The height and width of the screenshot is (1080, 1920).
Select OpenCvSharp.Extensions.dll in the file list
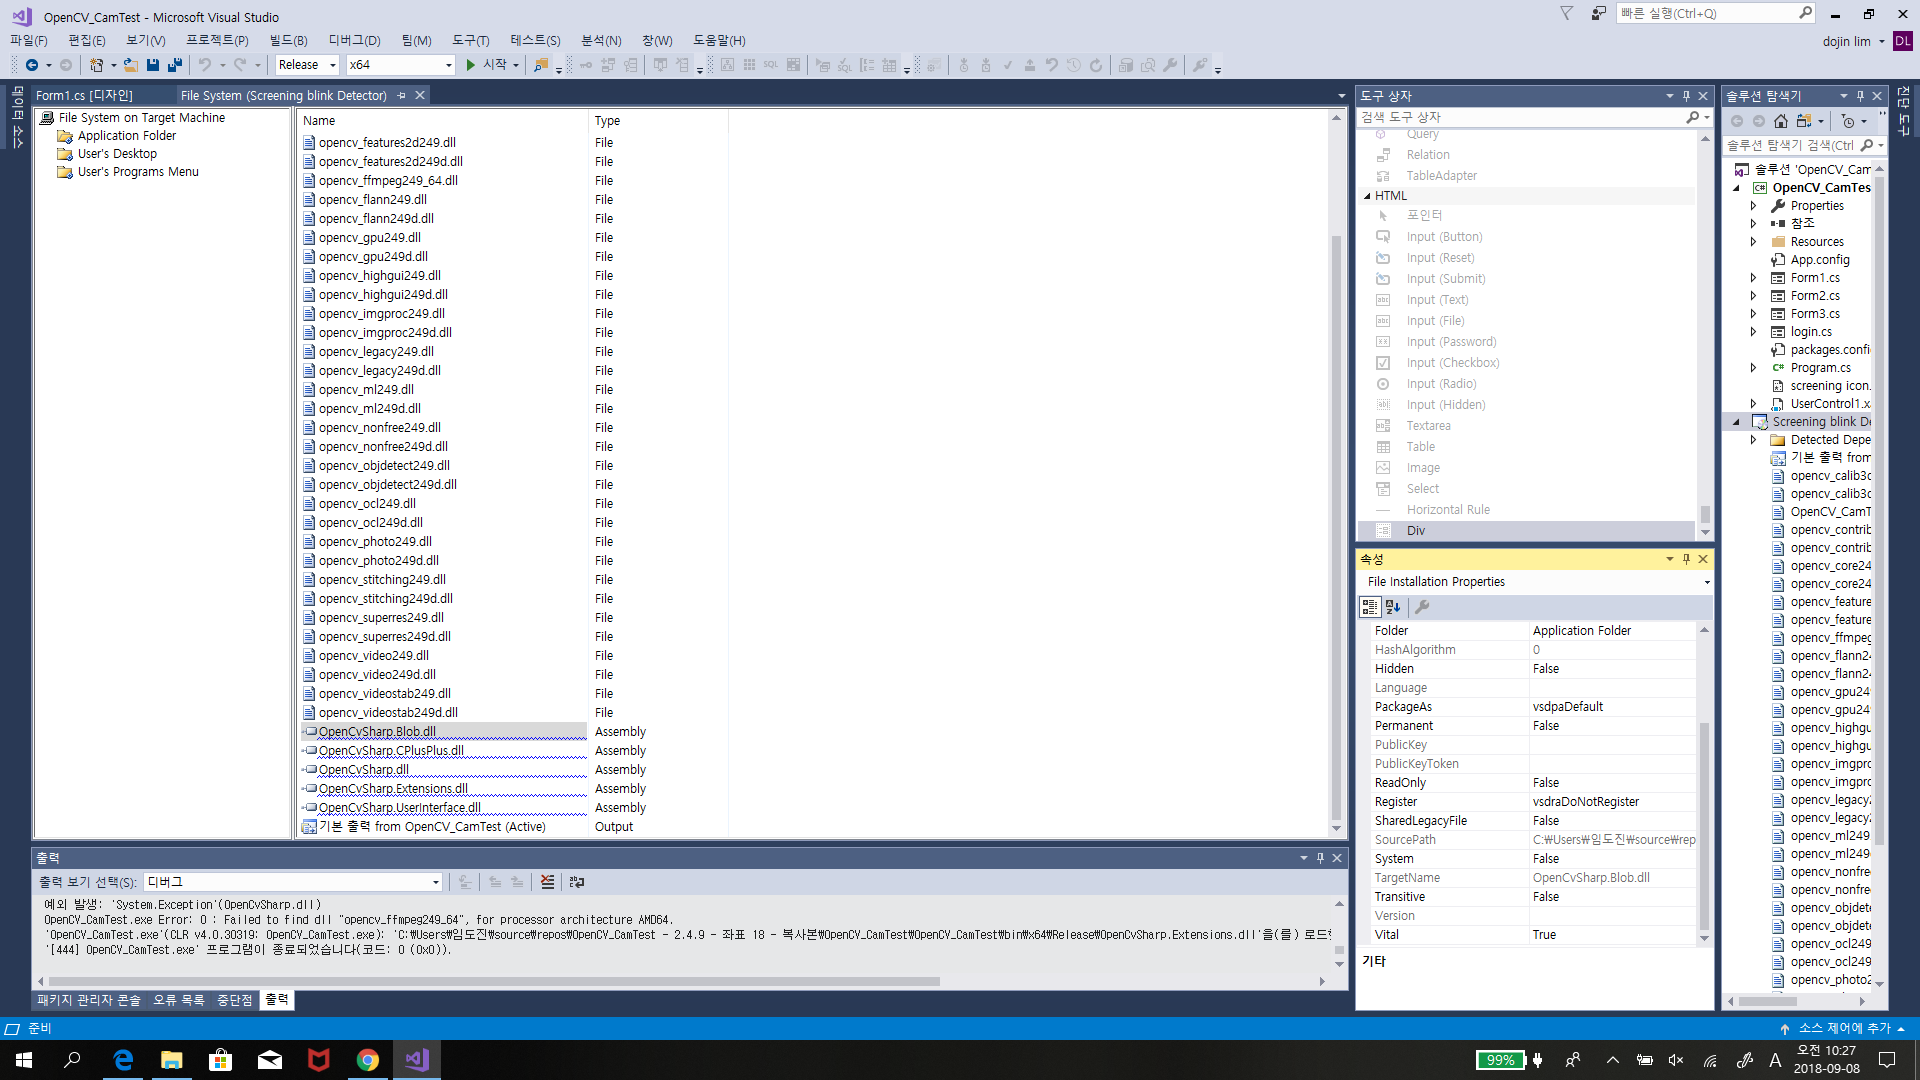(x=393, y=789)
